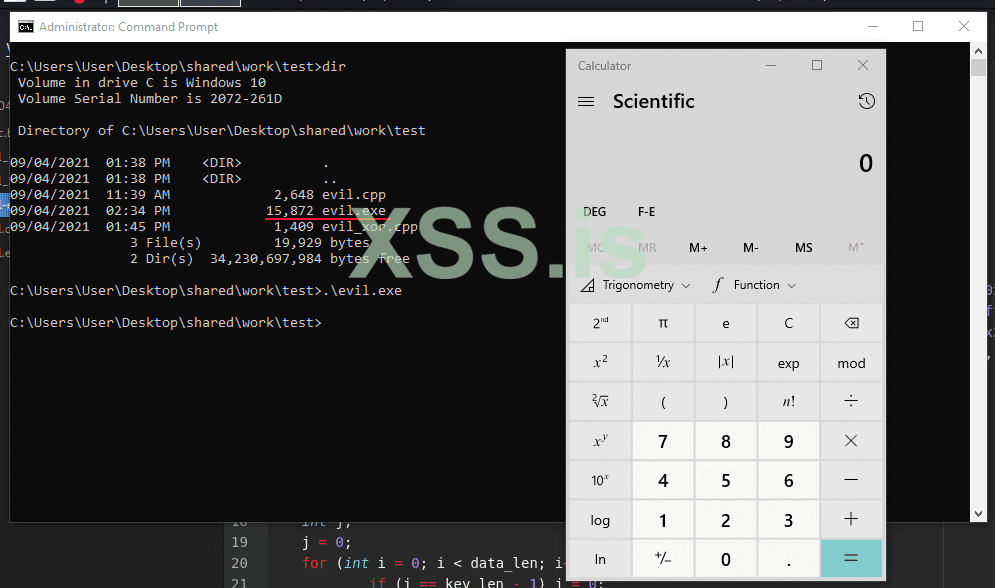The height and width of the screenshot is (588, 995).
Task: Click the x squared key
Action: pos(600,363)
